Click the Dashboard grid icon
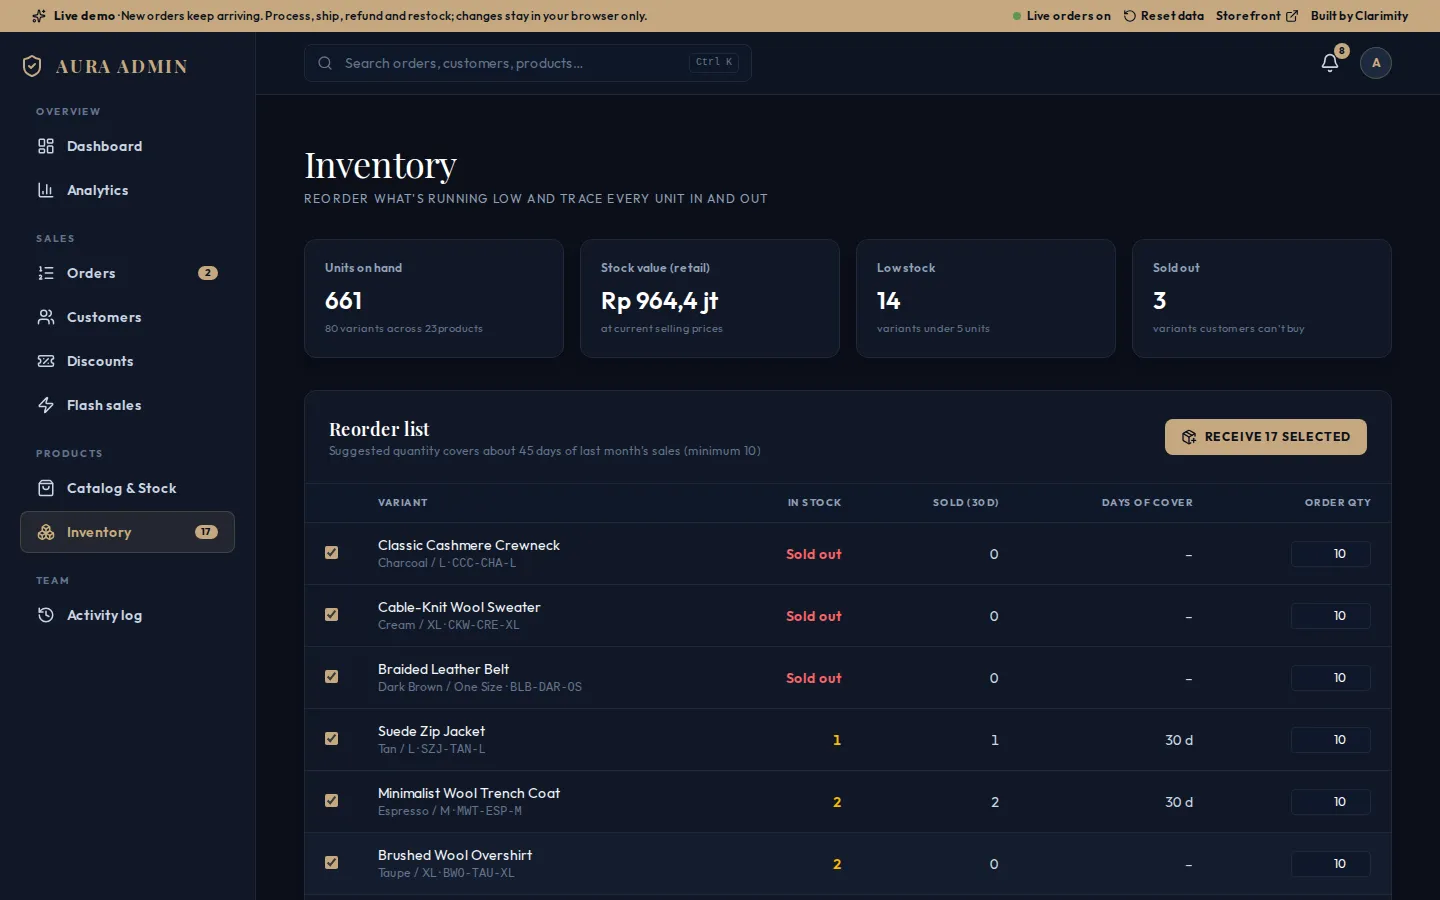Screen dimensions: 1440x900 46,146
